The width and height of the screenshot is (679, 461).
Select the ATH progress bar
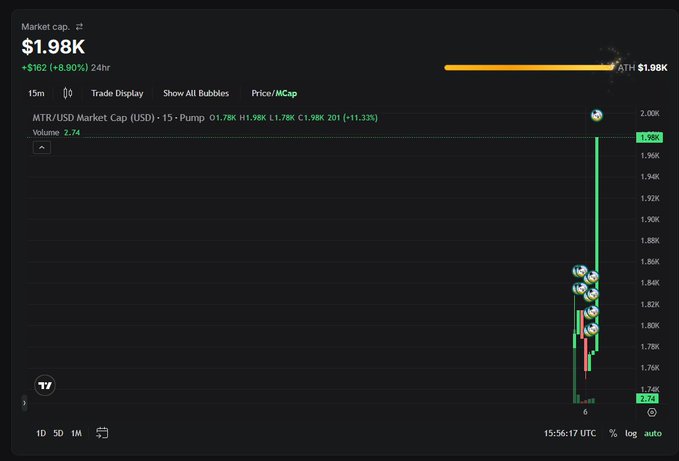529,68
